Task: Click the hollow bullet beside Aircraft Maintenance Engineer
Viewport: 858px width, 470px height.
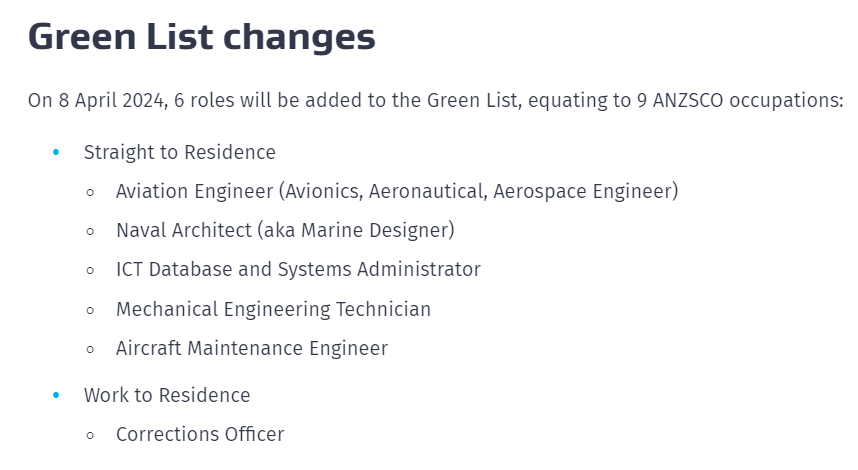Action: click(91, 349)
